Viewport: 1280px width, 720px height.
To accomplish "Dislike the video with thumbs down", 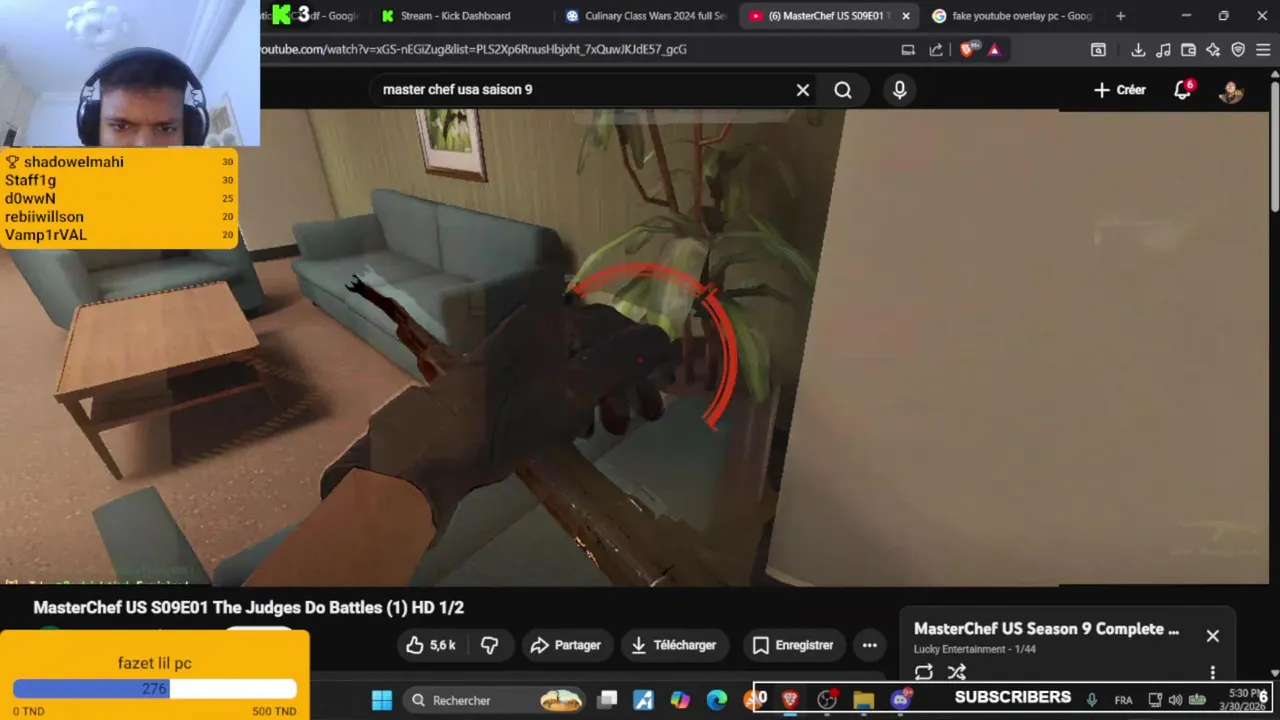I will point(490,645).
